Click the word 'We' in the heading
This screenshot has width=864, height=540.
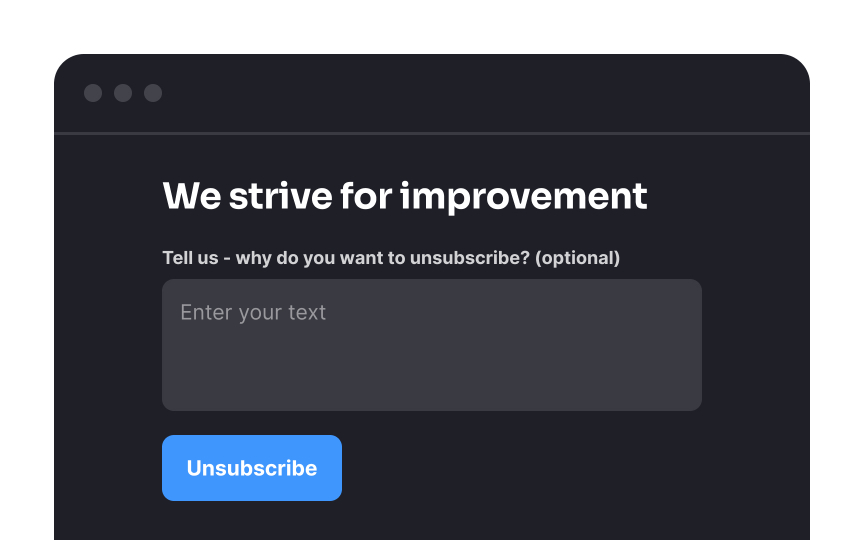pos(192,196)
